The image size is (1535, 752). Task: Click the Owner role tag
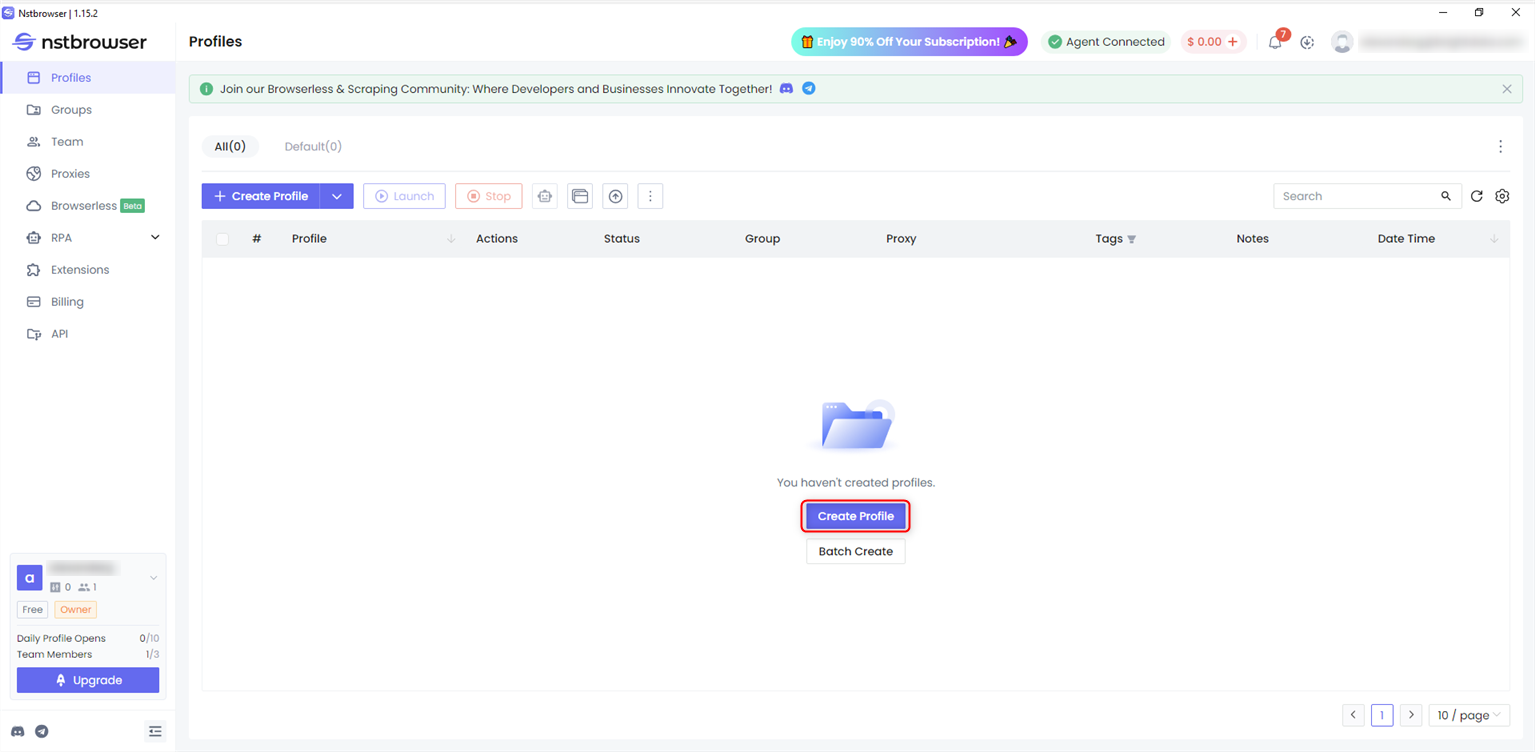[x=76, y=610]
